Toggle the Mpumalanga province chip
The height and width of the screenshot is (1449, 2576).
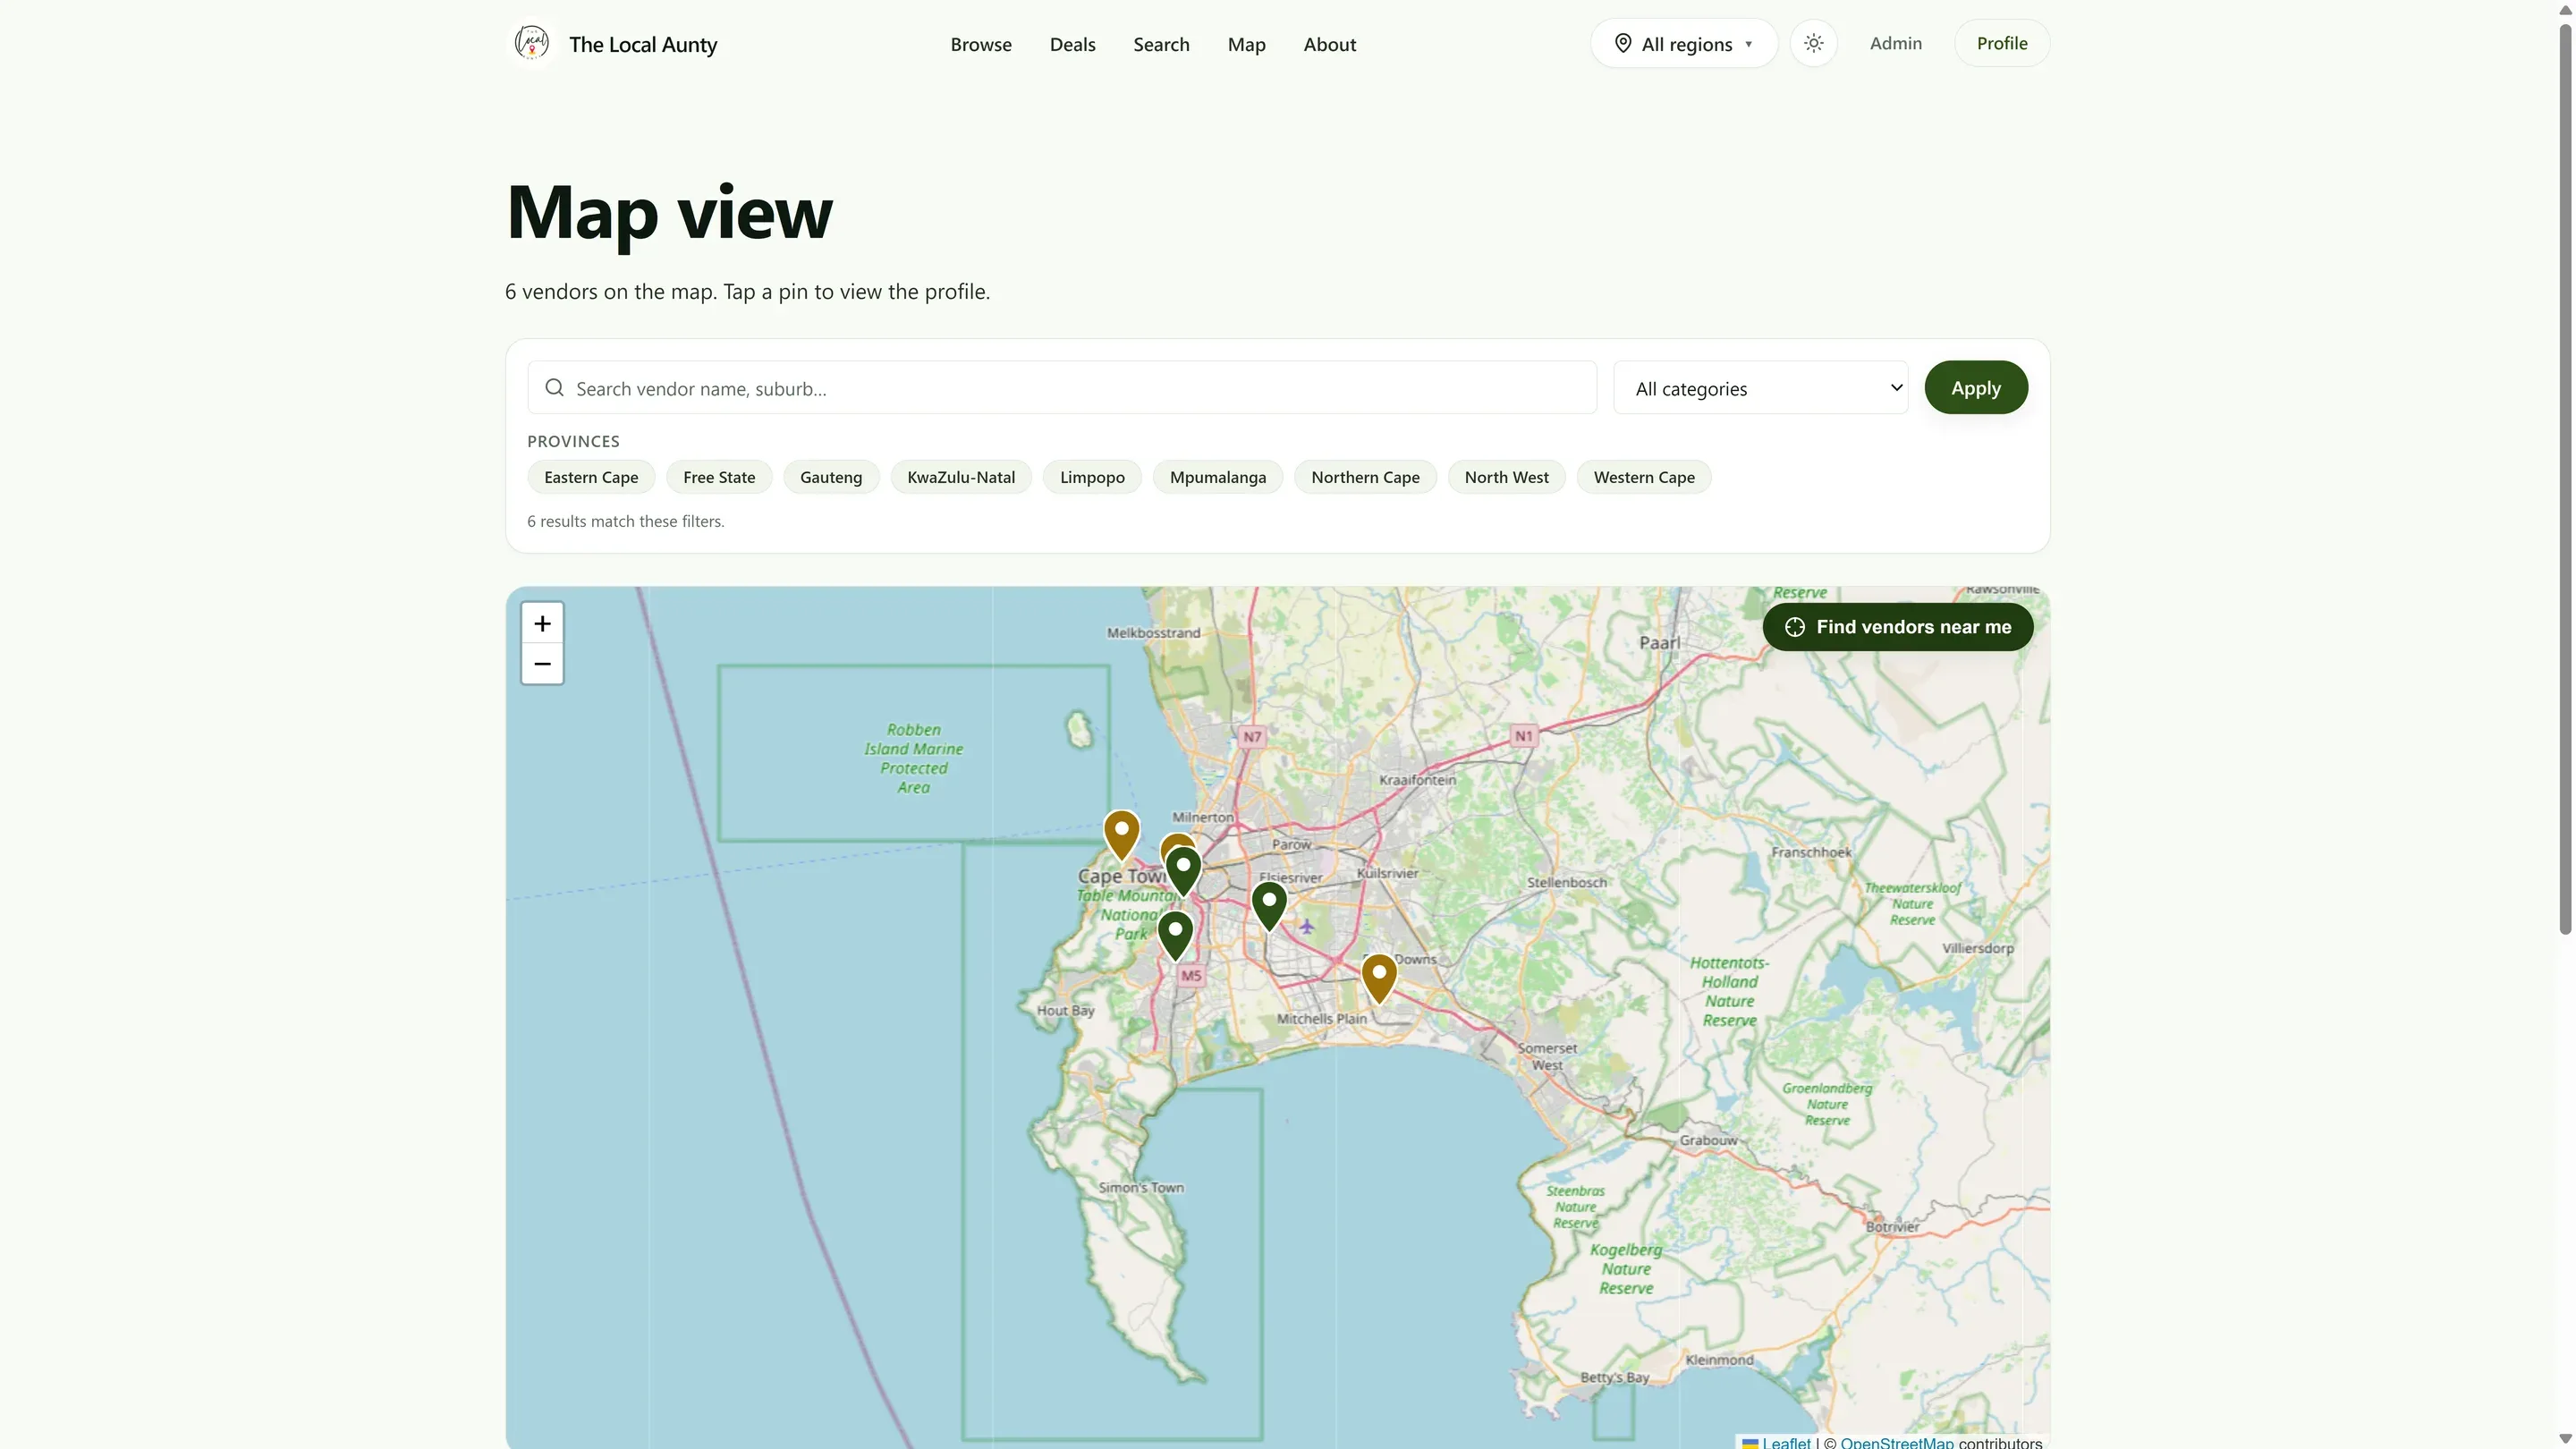[x=1217, y=477]
